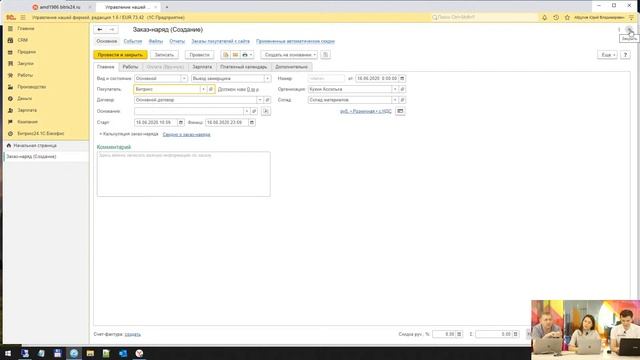This screenshot has width=640, height=360.
Task: Open calculator icon for discount percent field
Action: pyautogui.click(x=459, y=334)
